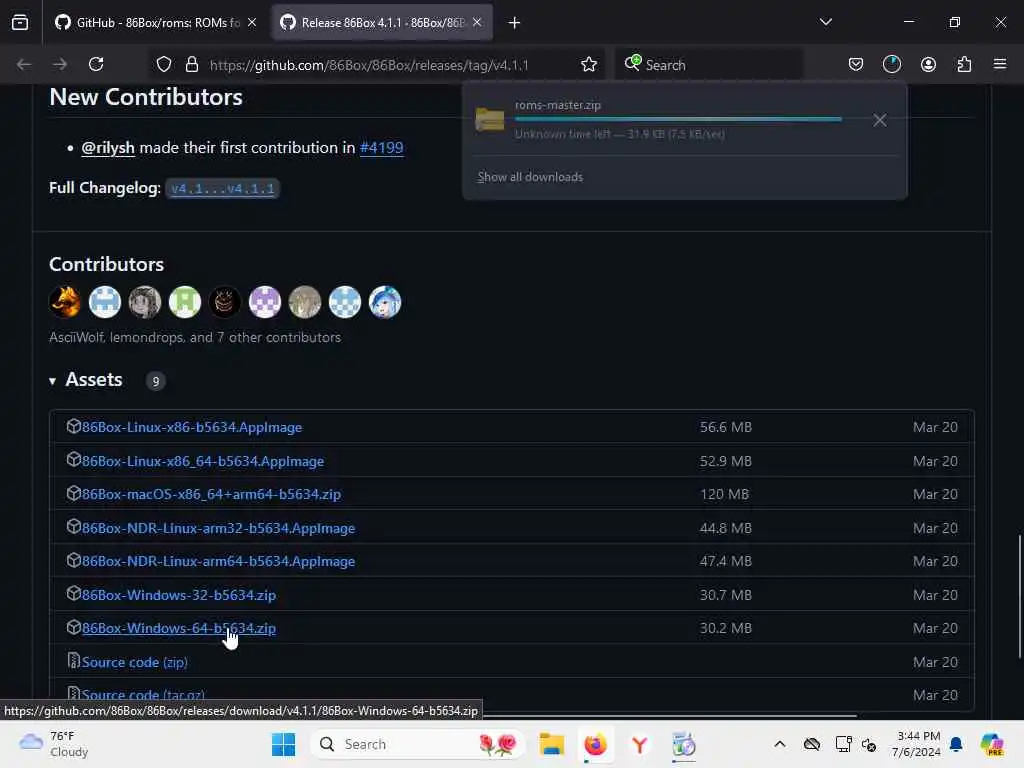Download 86Box-NDR-Linux-arm32-b5634.AppImage
The height and width of the screenshot is (768, 1024).
[x=218, y=528]
